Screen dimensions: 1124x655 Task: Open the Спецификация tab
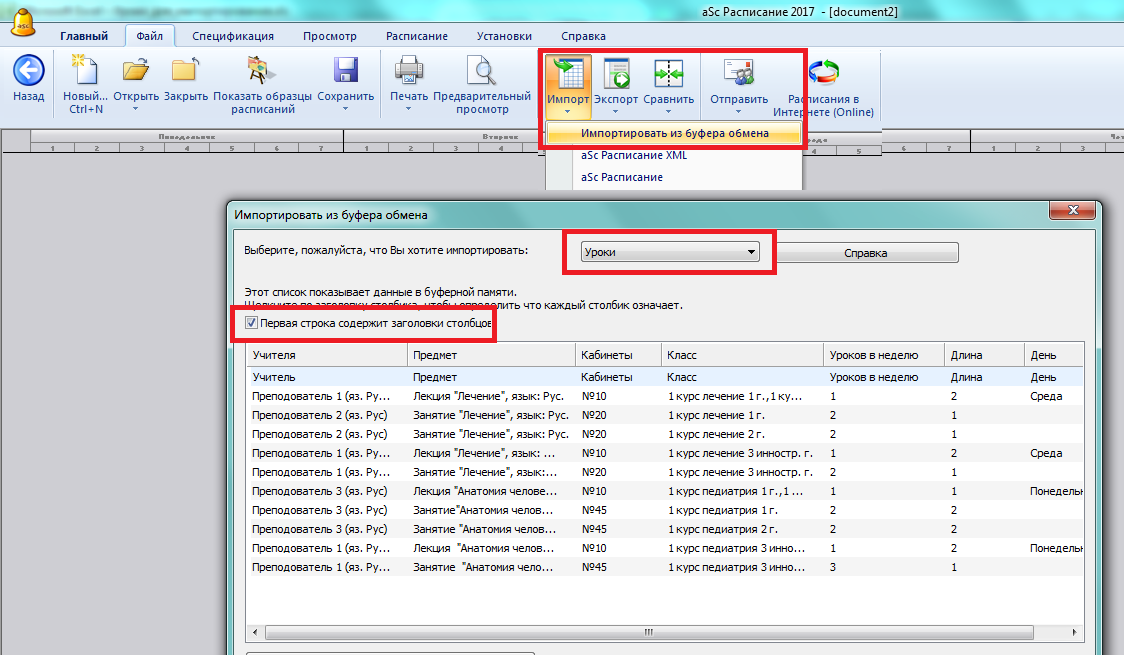point(233,36)
